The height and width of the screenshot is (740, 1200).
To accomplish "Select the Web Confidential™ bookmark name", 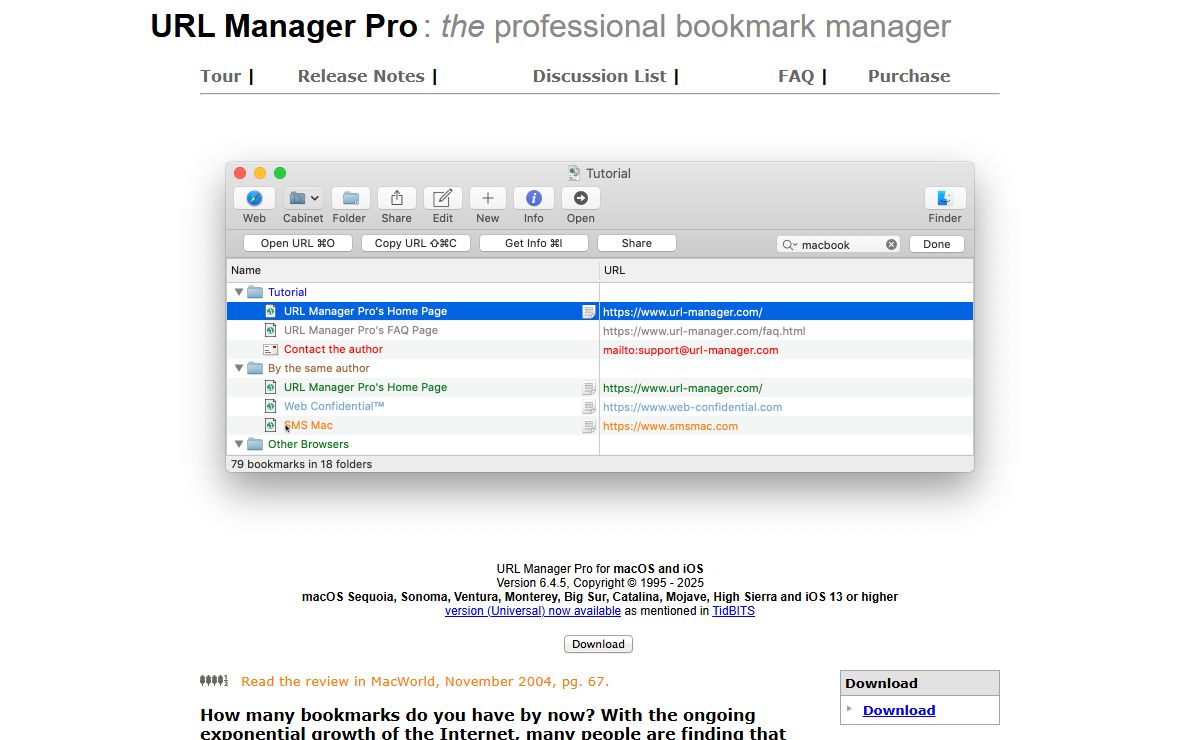I will click(334, 406).
